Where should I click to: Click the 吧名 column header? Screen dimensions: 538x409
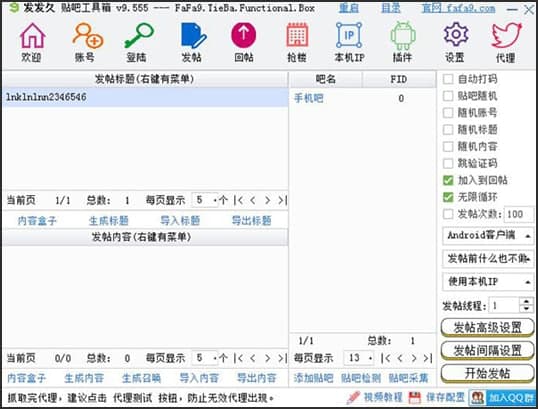[326, 80]
